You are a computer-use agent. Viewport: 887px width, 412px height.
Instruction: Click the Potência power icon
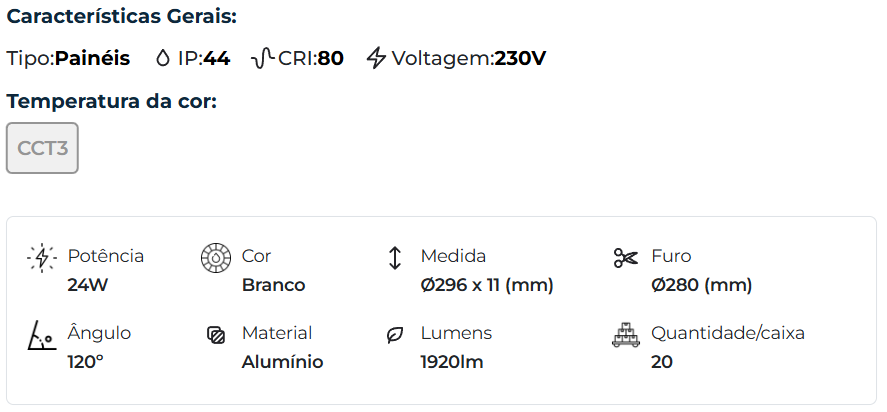click(x=41, y=258)
